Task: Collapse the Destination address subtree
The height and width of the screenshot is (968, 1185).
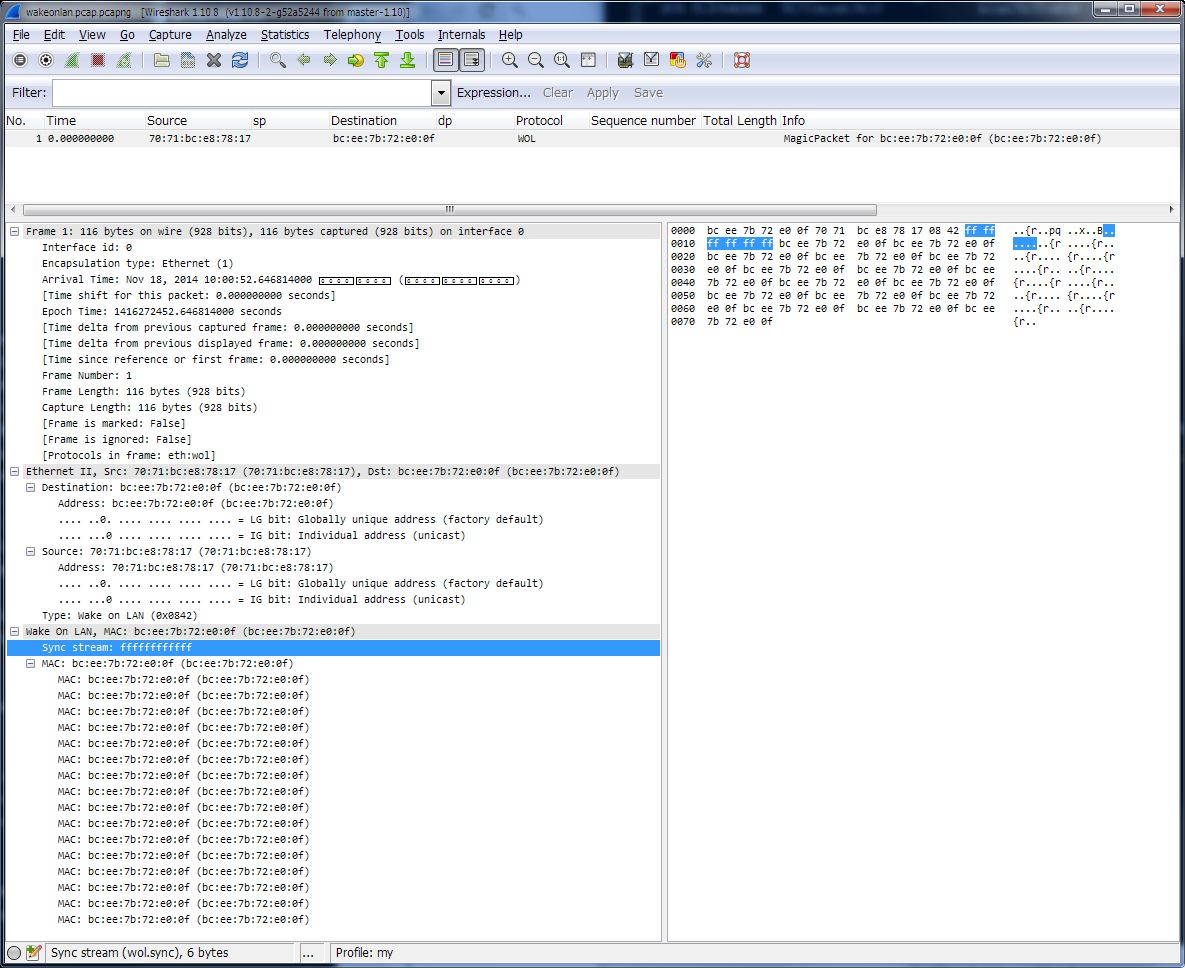Action: pyautogui.click(x=30, y=487)
